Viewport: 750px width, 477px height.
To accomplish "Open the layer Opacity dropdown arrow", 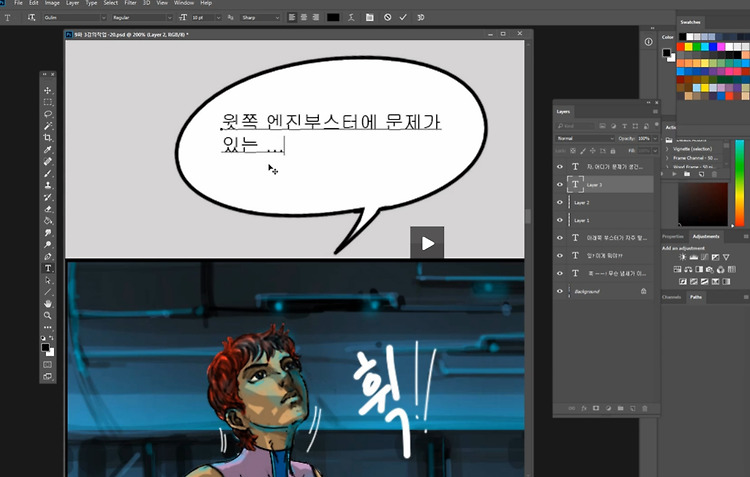I will click(x=655, y=138).
